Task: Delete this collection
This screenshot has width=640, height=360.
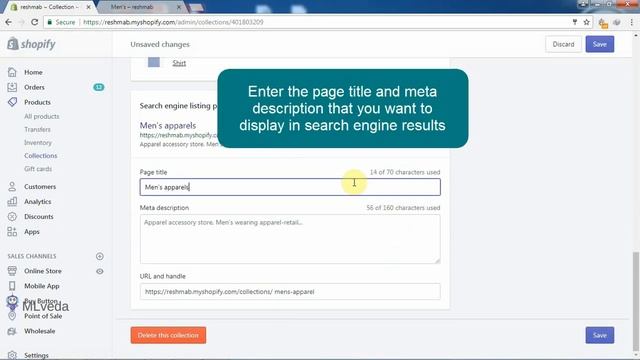Action: pyautogui.click(x=168, y=335)
